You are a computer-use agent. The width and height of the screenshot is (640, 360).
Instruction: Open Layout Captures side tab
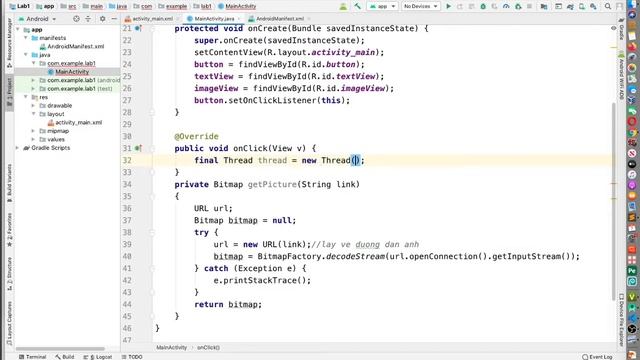tap(9, 322)
